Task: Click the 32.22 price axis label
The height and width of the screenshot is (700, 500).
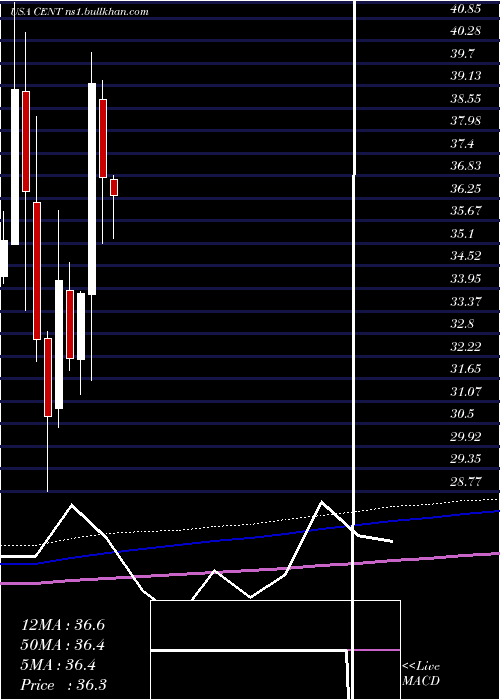Action: (466, 346)
